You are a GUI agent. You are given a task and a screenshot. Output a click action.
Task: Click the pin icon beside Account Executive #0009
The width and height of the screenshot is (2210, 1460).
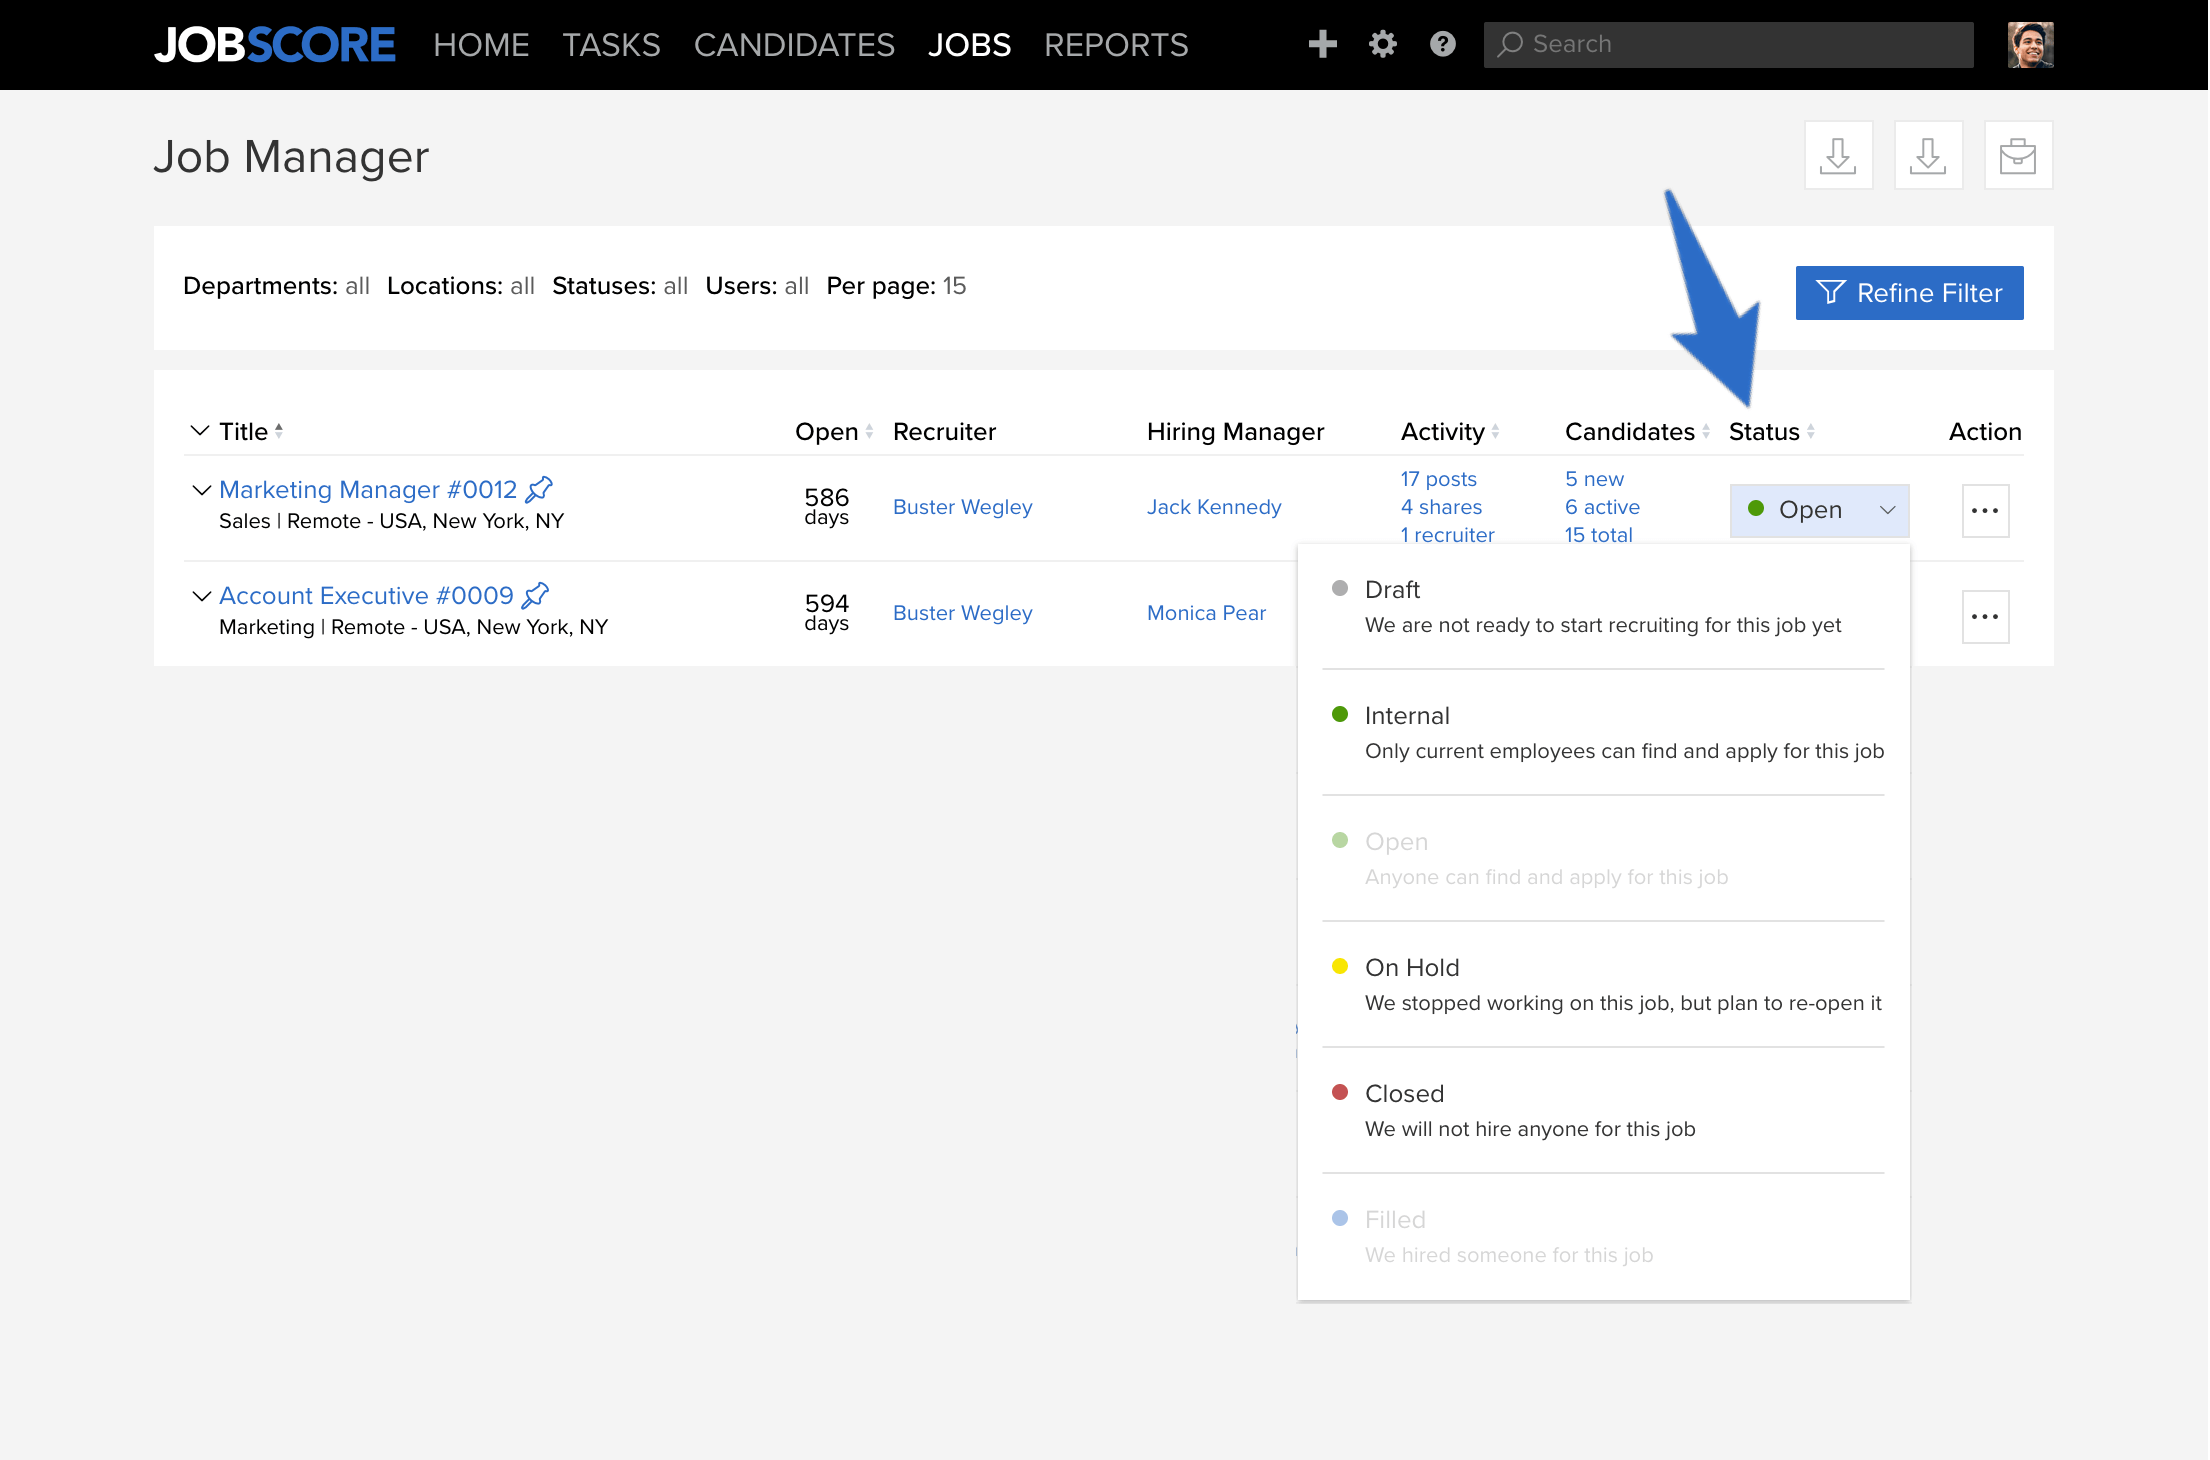[536, 595]
